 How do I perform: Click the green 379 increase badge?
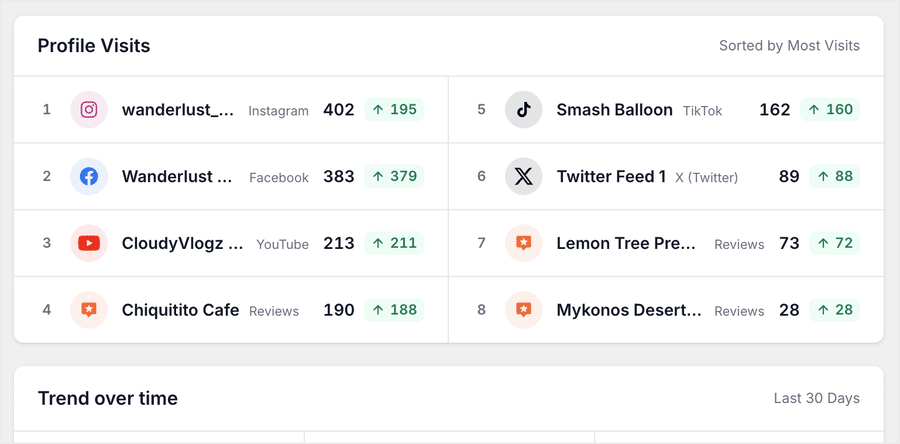(394, 176)
